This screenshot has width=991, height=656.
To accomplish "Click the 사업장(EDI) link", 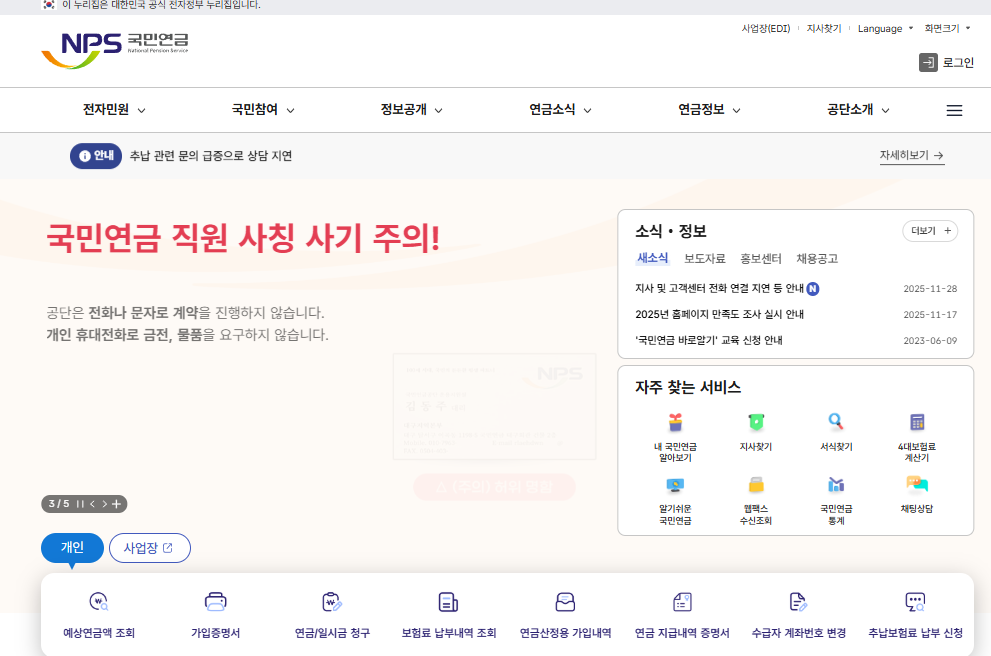I will pos(766,28).
